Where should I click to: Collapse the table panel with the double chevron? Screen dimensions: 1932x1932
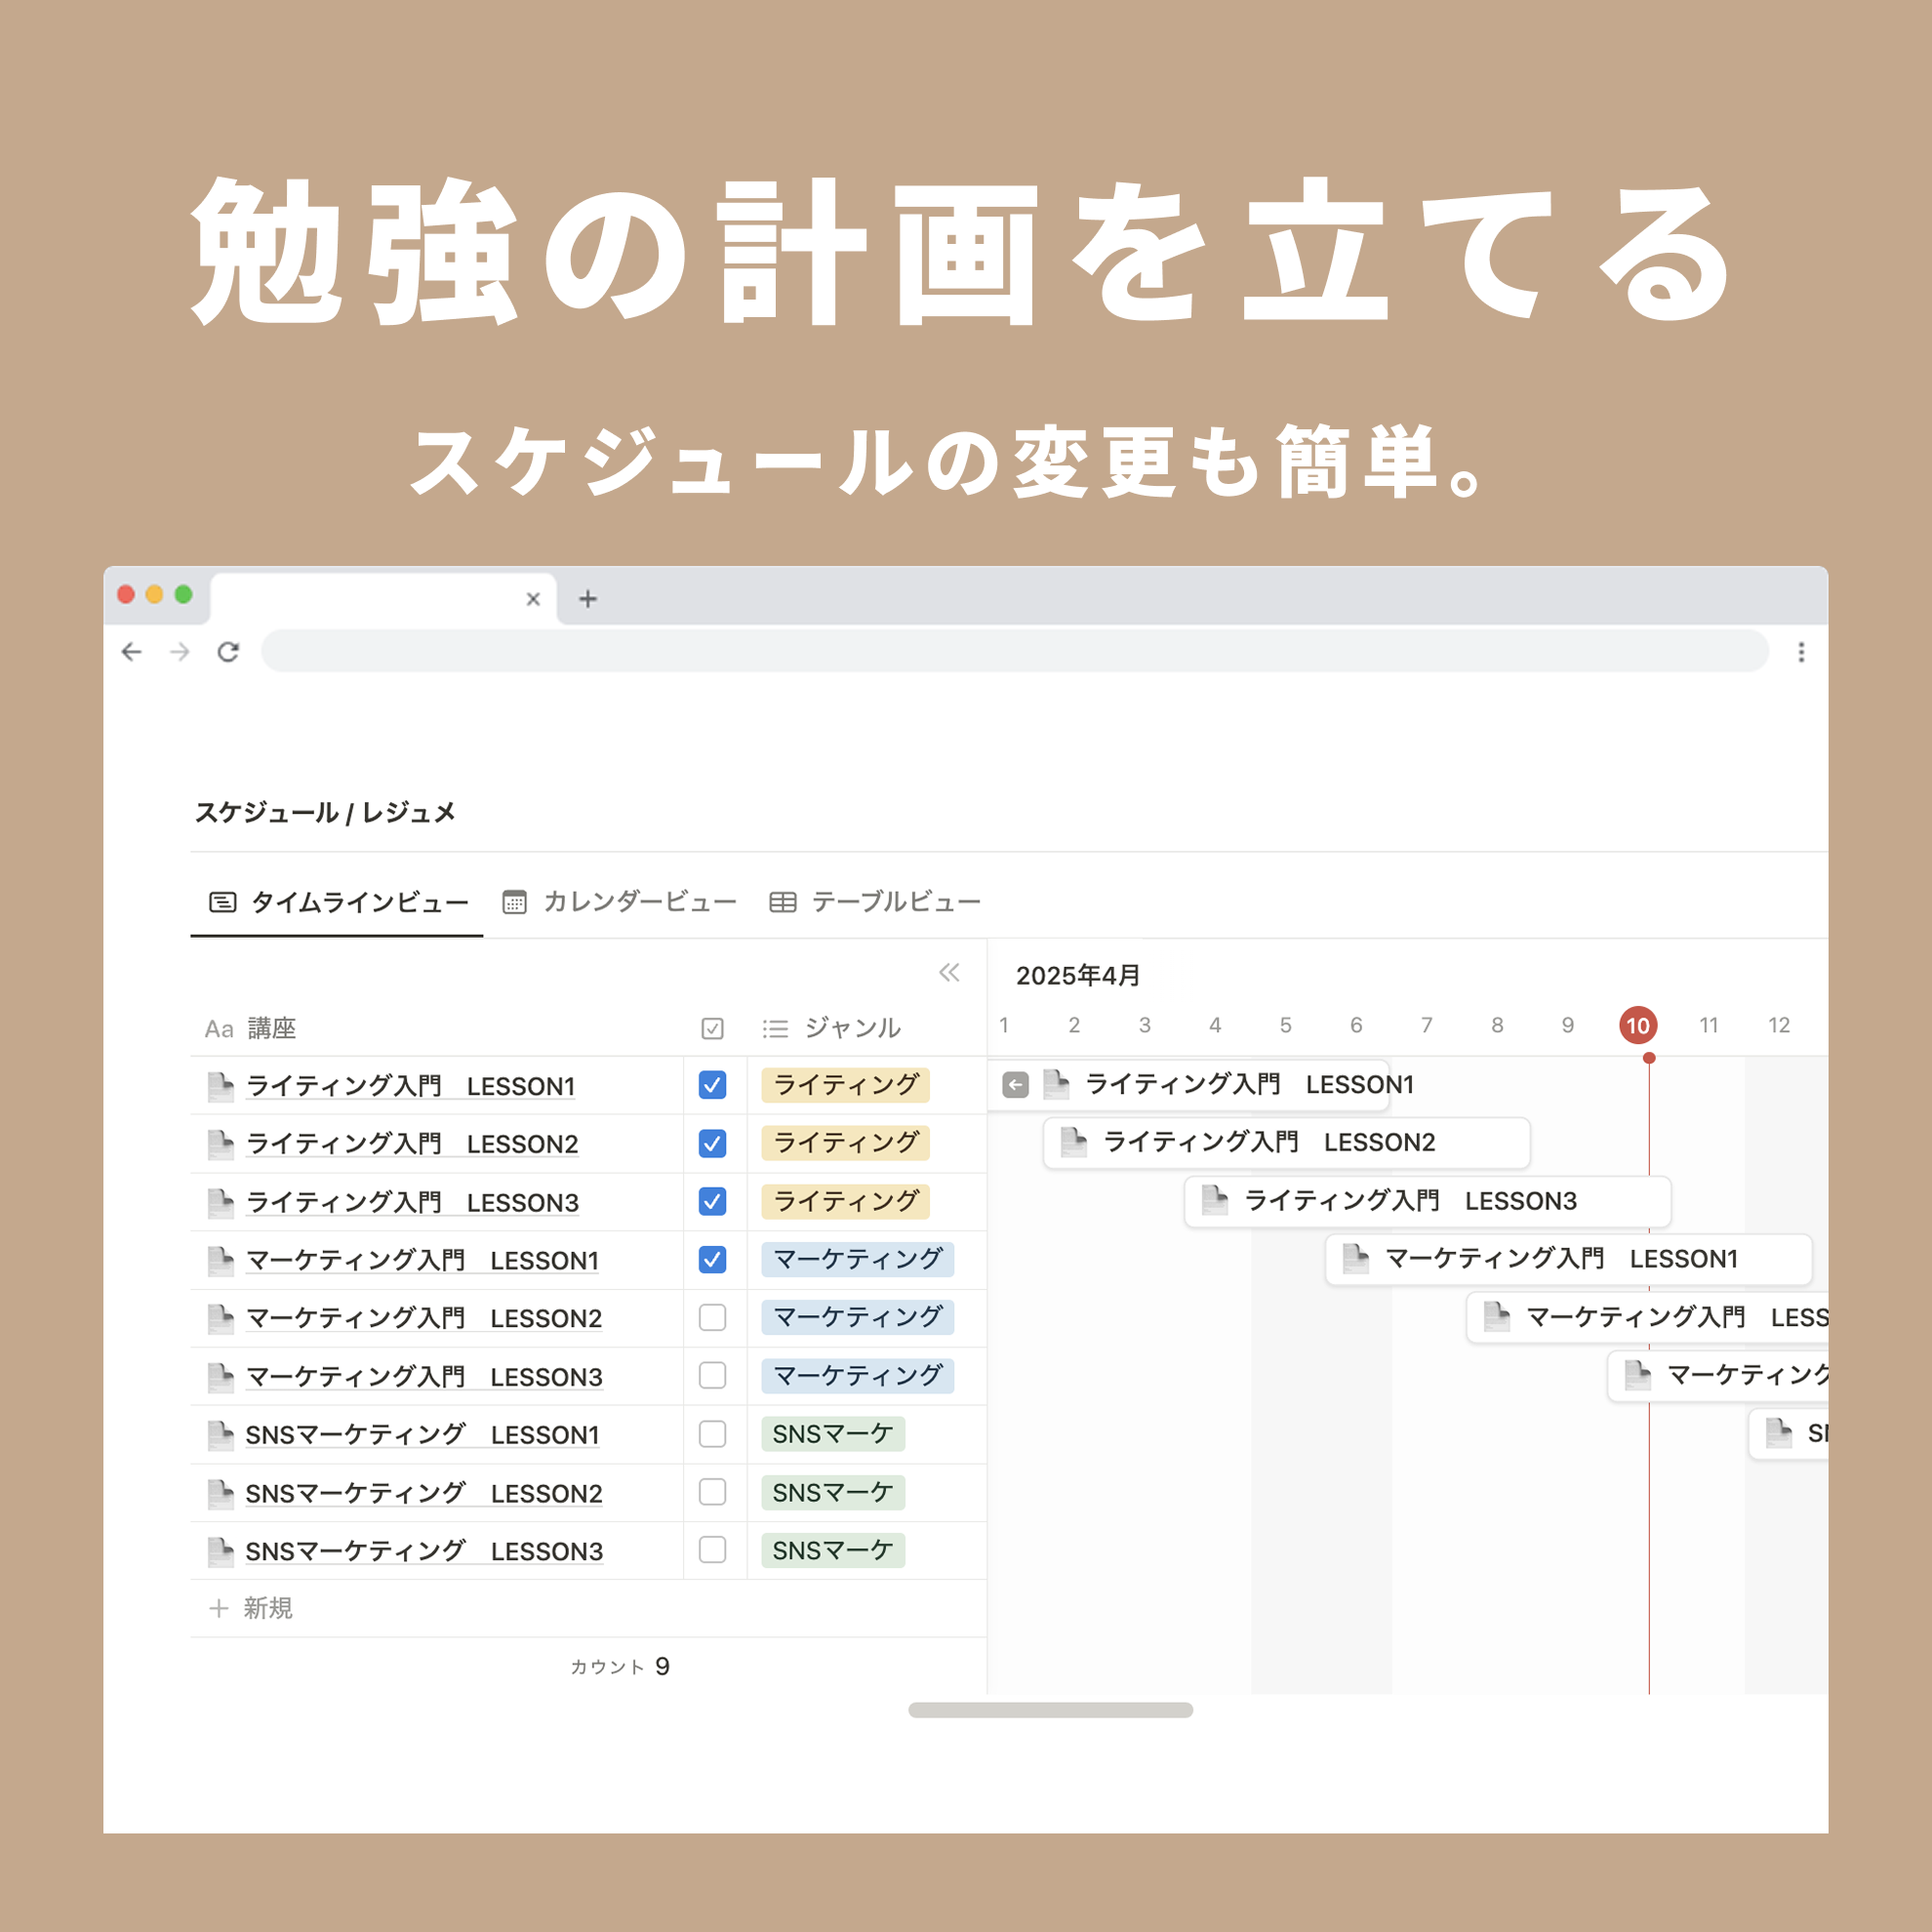point(949,972)
